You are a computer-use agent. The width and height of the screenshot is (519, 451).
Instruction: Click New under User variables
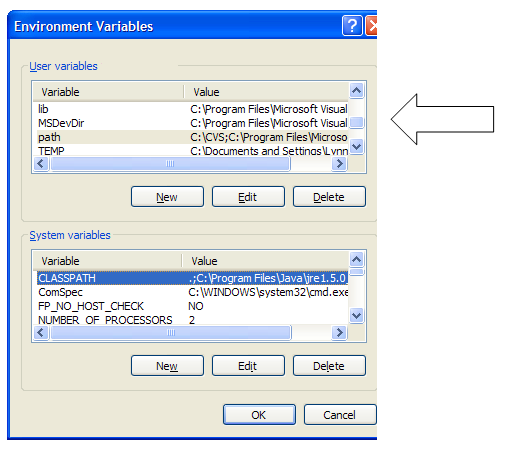coord(167,197)
